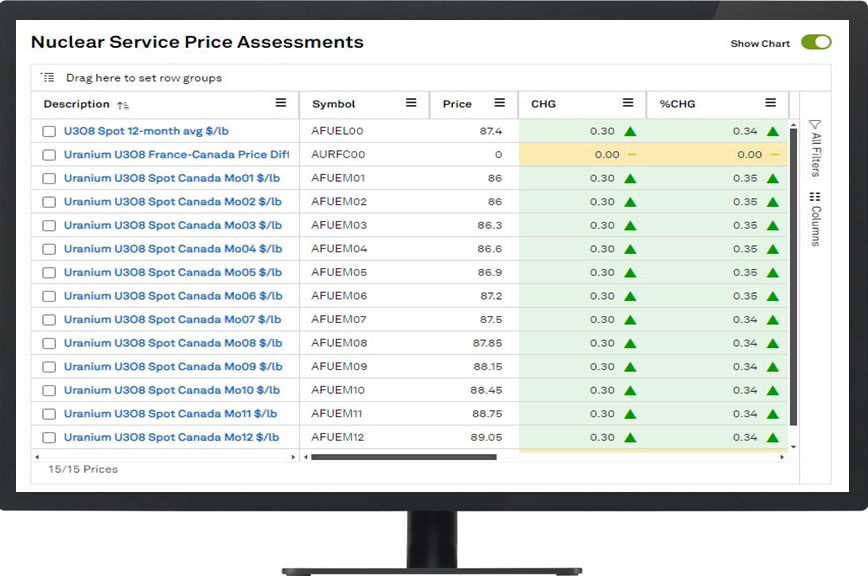
Task: Open the Description column menu icon
Action: pos(281,104)
